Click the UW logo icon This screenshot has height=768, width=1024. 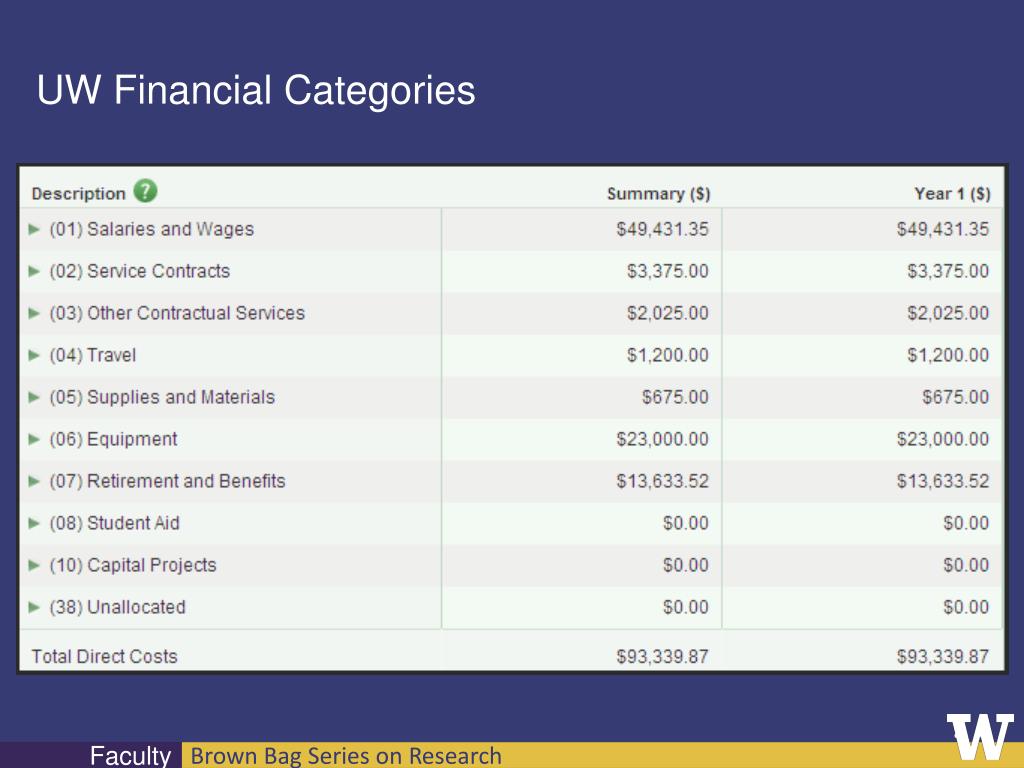[980, 737]
